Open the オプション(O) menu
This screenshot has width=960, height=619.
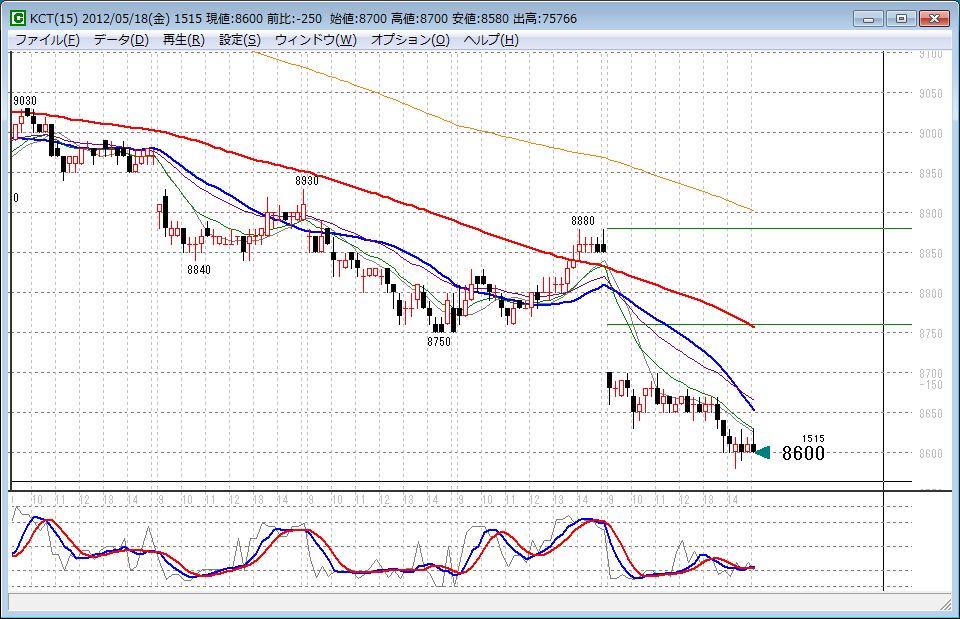[x=411, y=40]
